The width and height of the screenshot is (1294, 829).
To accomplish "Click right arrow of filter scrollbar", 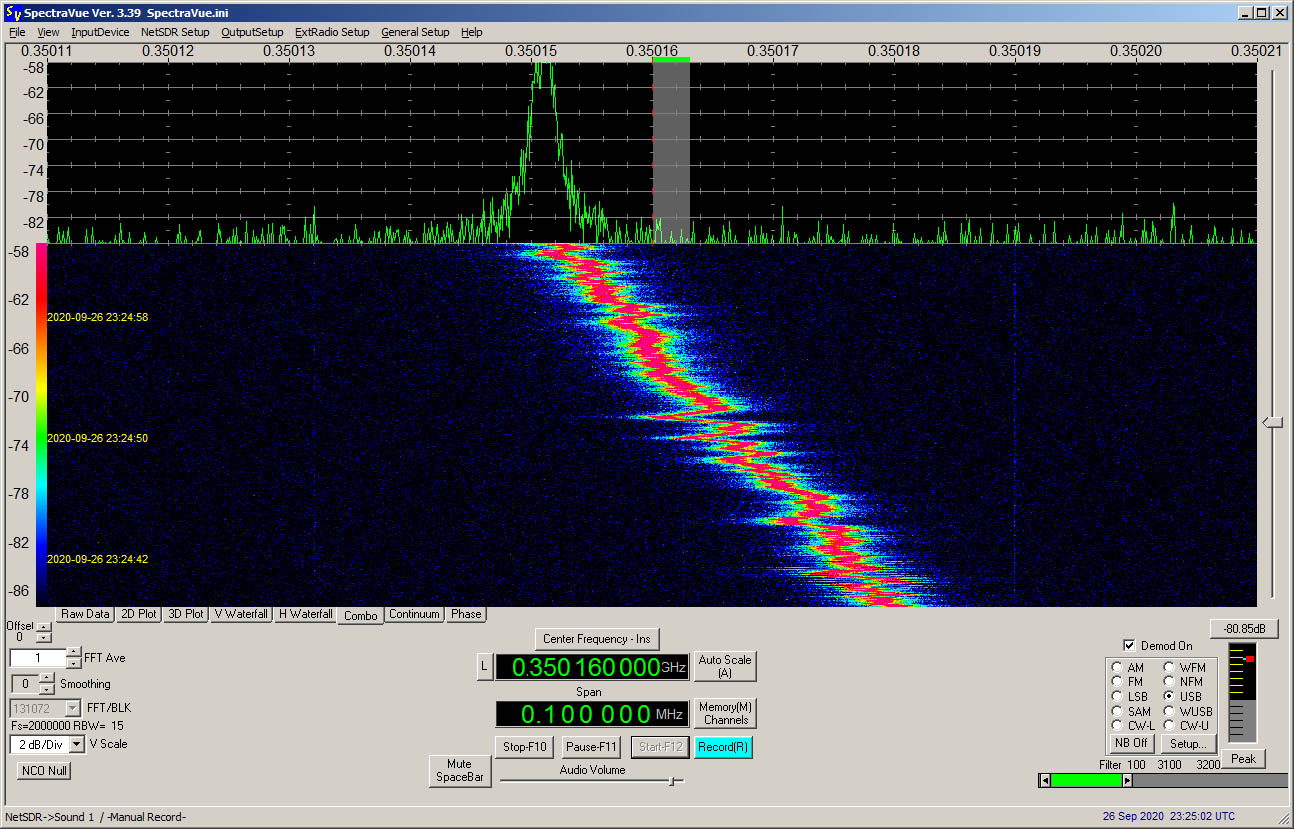I will coord(1127,780).
